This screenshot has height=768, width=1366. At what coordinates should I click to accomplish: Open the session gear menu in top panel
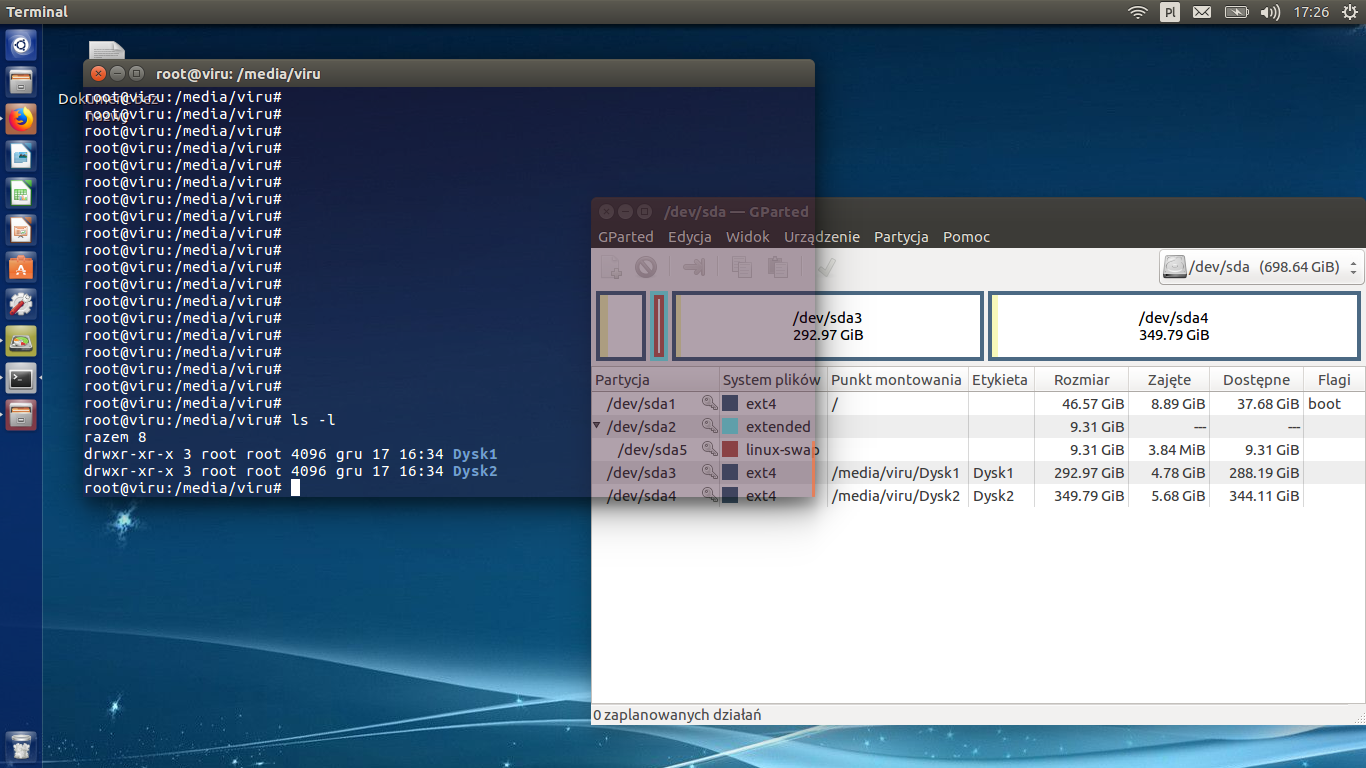(x=1349, y=12)
